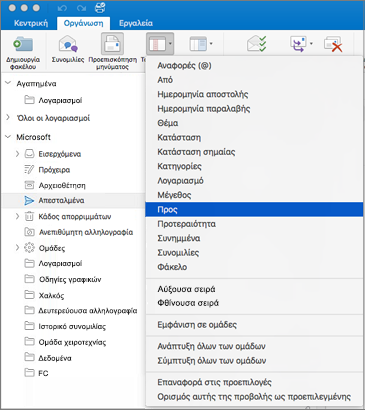Open the Arrange By button's dropdown arrow
The image size is (365, 410).
(170, 44)
